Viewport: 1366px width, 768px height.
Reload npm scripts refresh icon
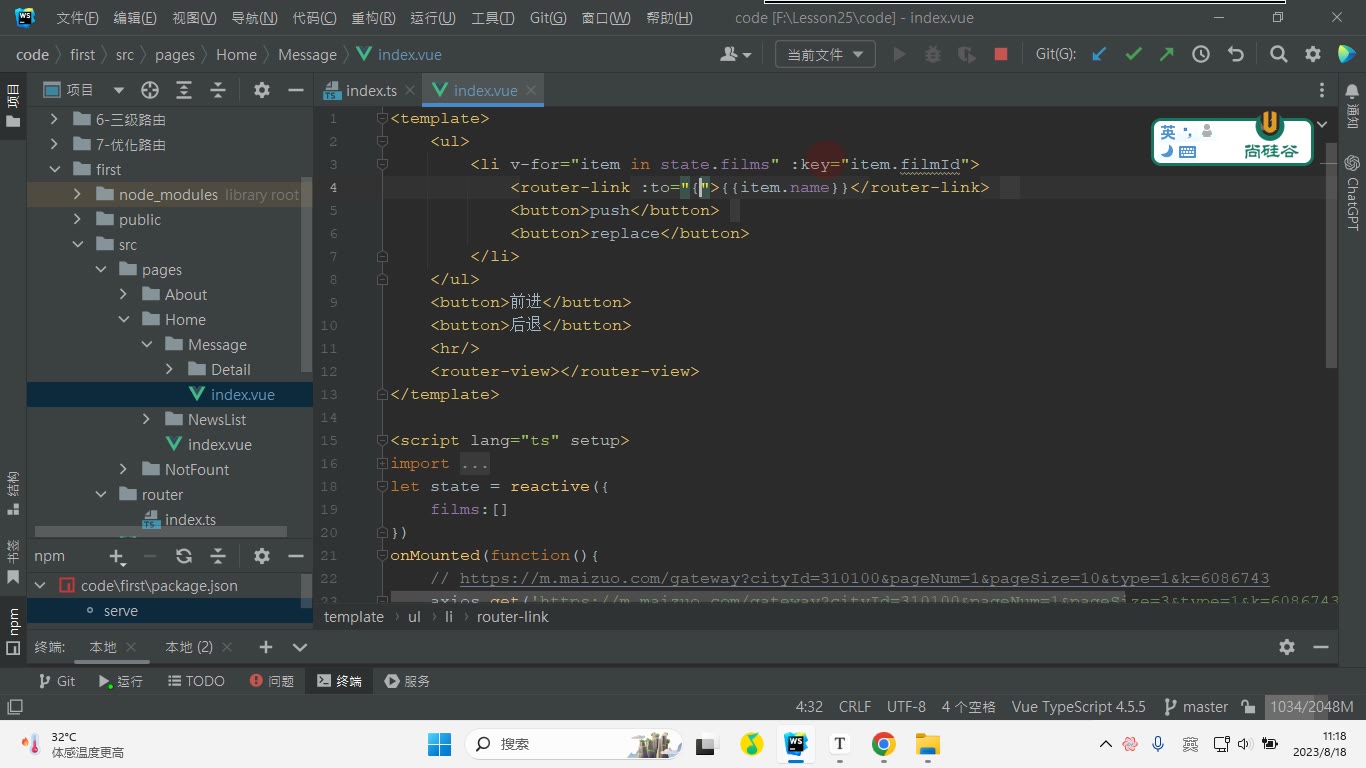pyautogui.click(x=184, y=556)
